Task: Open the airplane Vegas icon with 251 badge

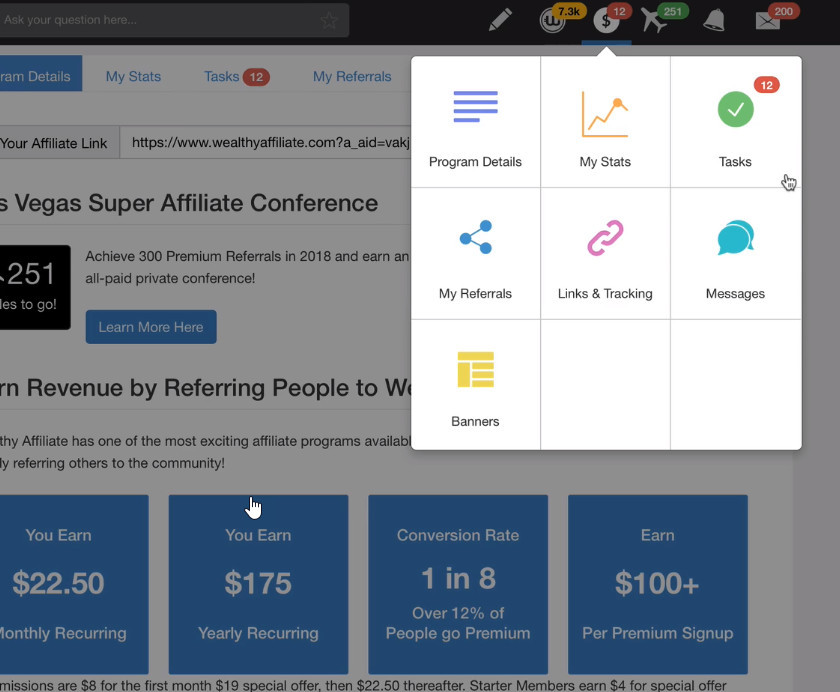Action: pos(654,21)
